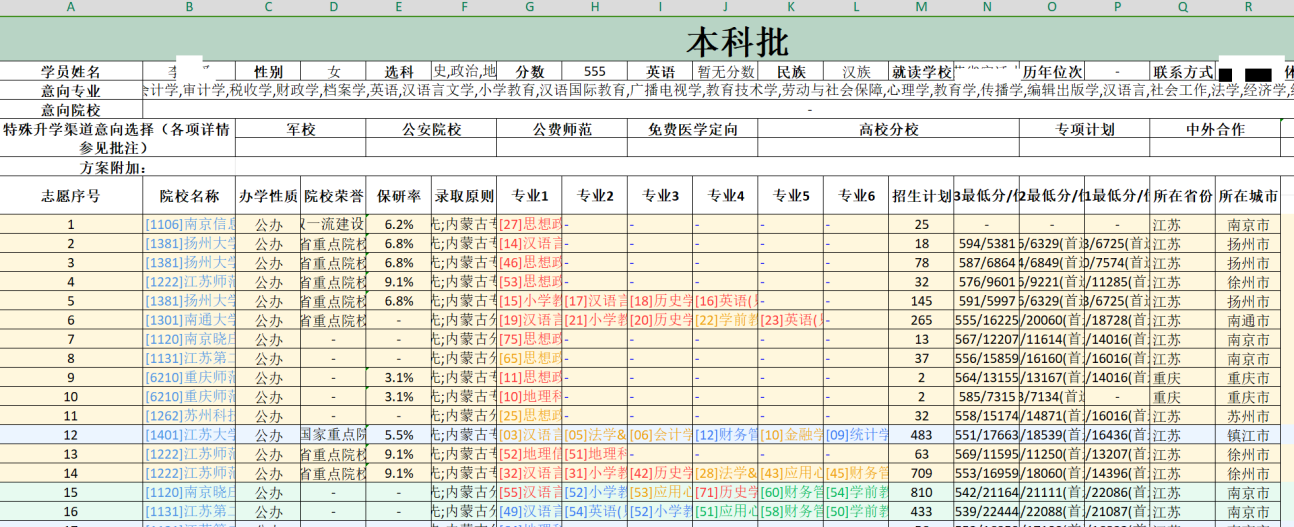Click the 所在省份 column heading
1294x527 pixels.
coord(1182,196)
